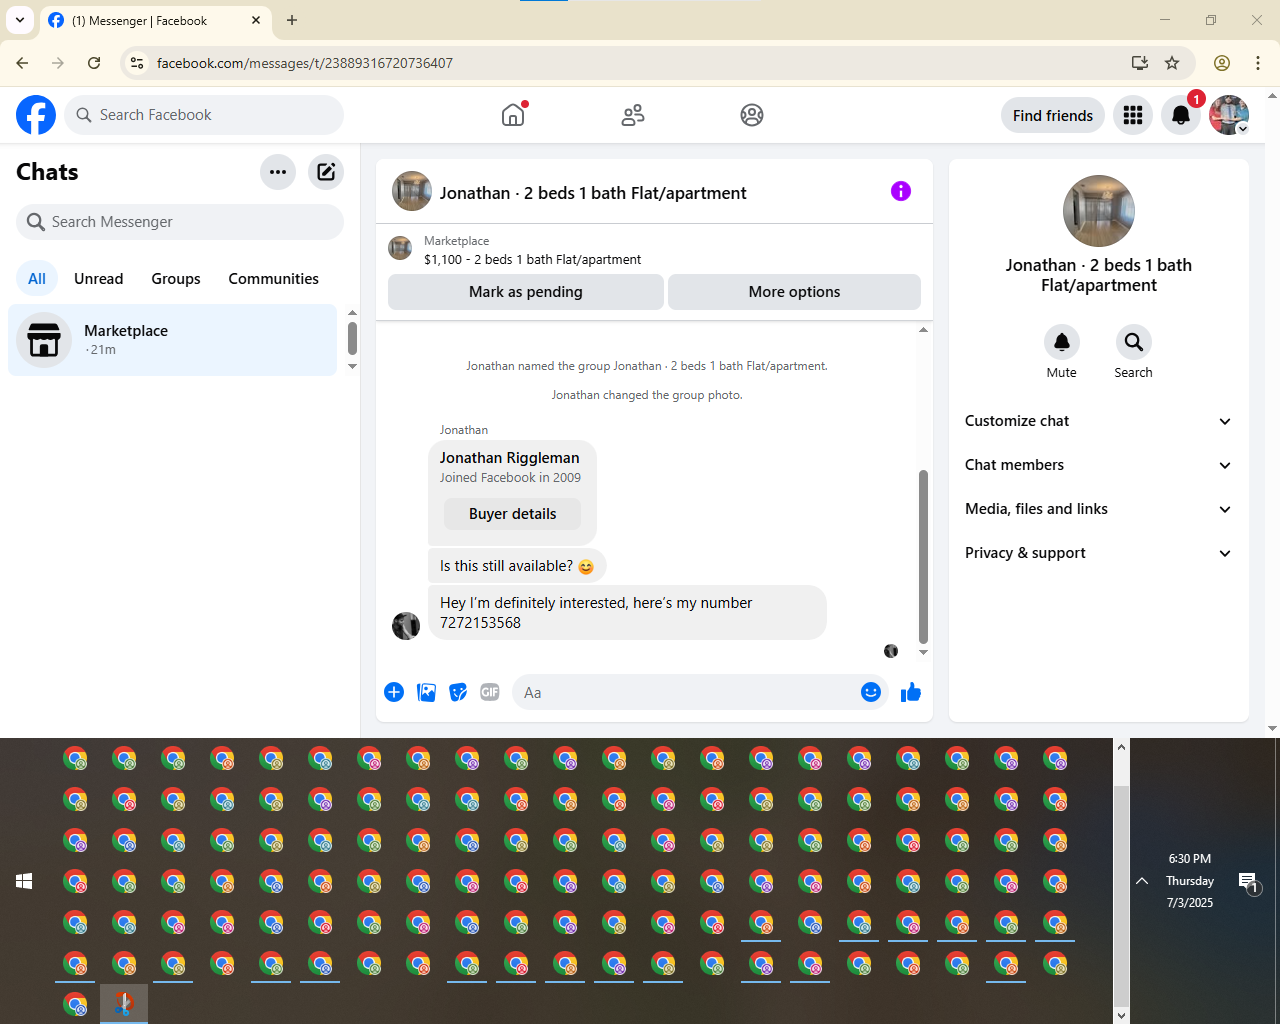The width and height of the screenshot is (1280, 1024).
Task: Open the Facebook home feed icon
Action: [513, 115]
